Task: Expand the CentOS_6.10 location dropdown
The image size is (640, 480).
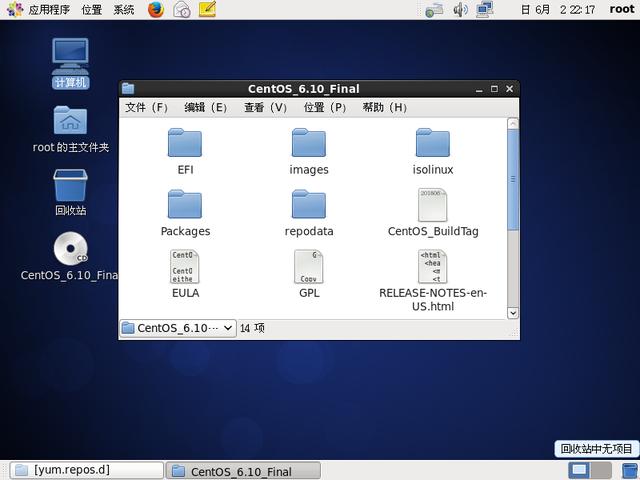Action: tap(178, 328)
